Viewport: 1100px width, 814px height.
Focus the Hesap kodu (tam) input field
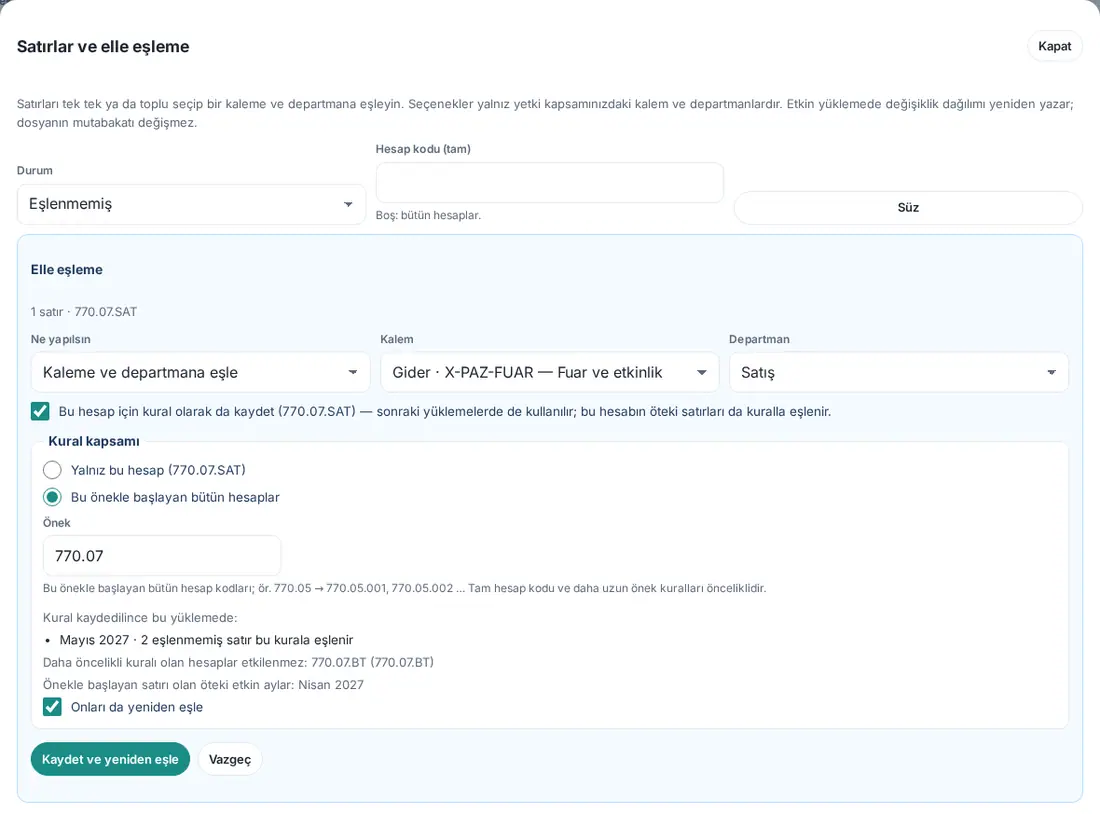(x=549, y=182)
